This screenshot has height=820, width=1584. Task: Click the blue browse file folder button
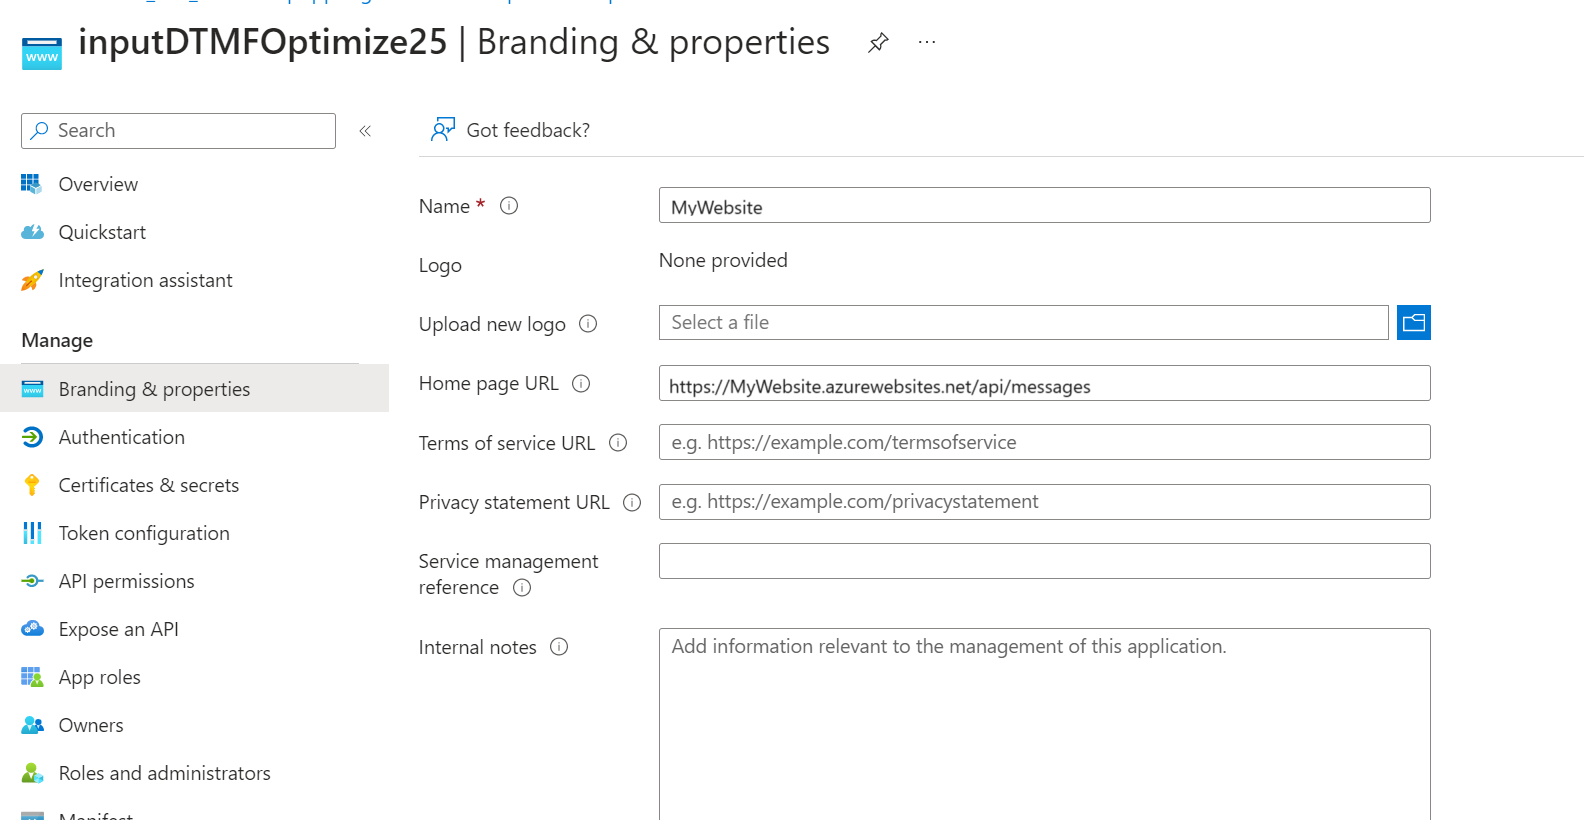1414,323
